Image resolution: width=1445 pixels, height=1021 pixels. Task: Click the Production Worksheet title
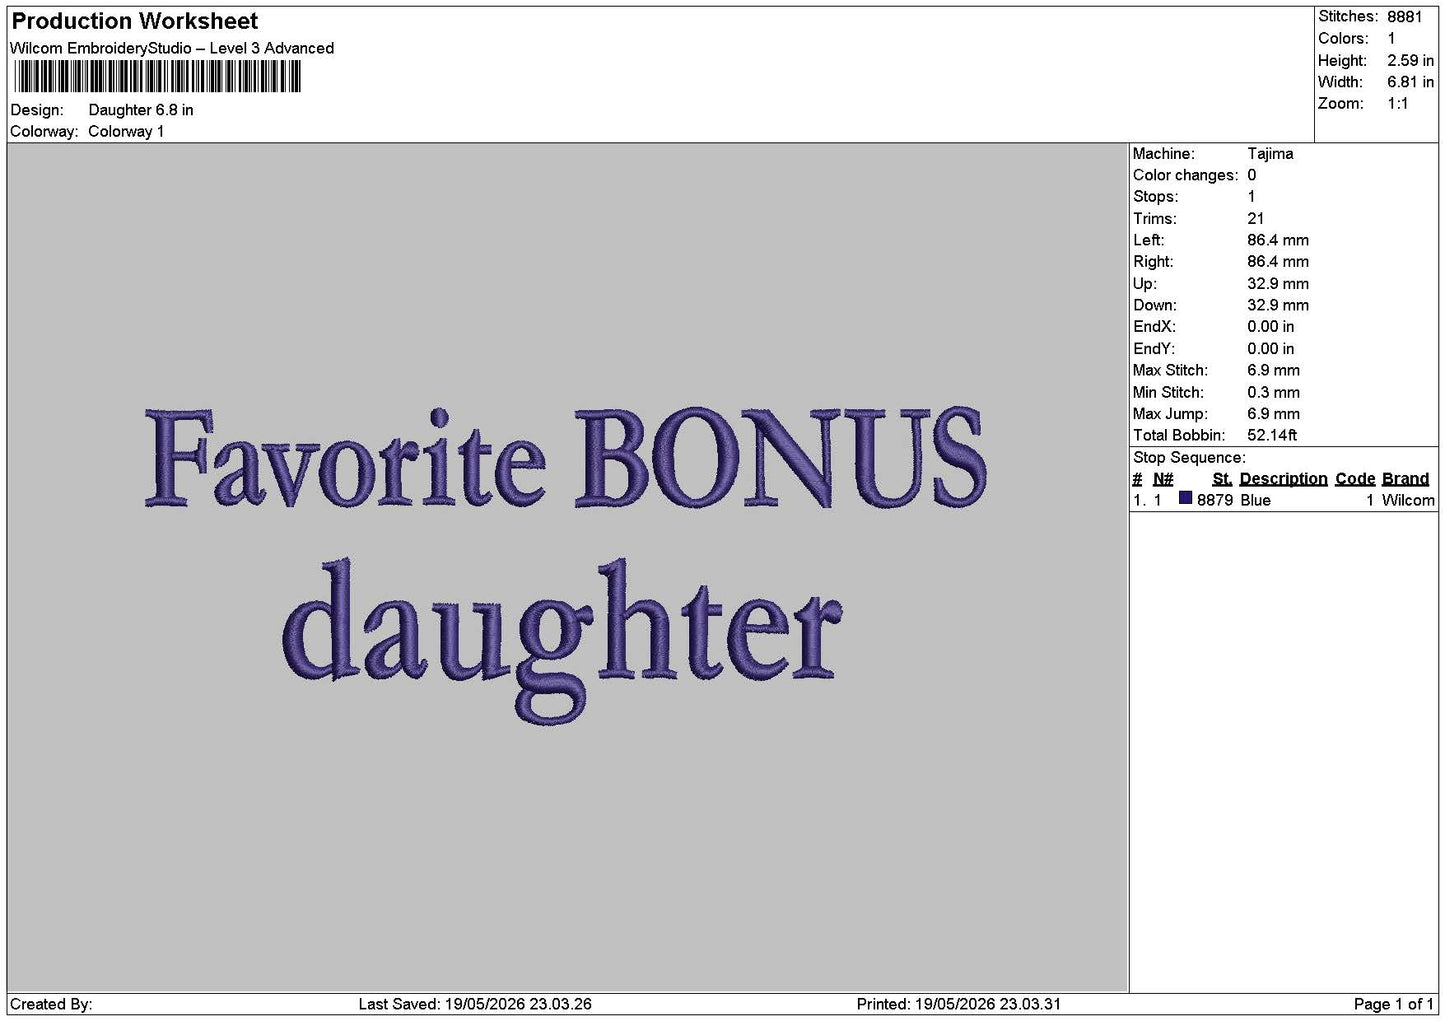tap(134, 21)
